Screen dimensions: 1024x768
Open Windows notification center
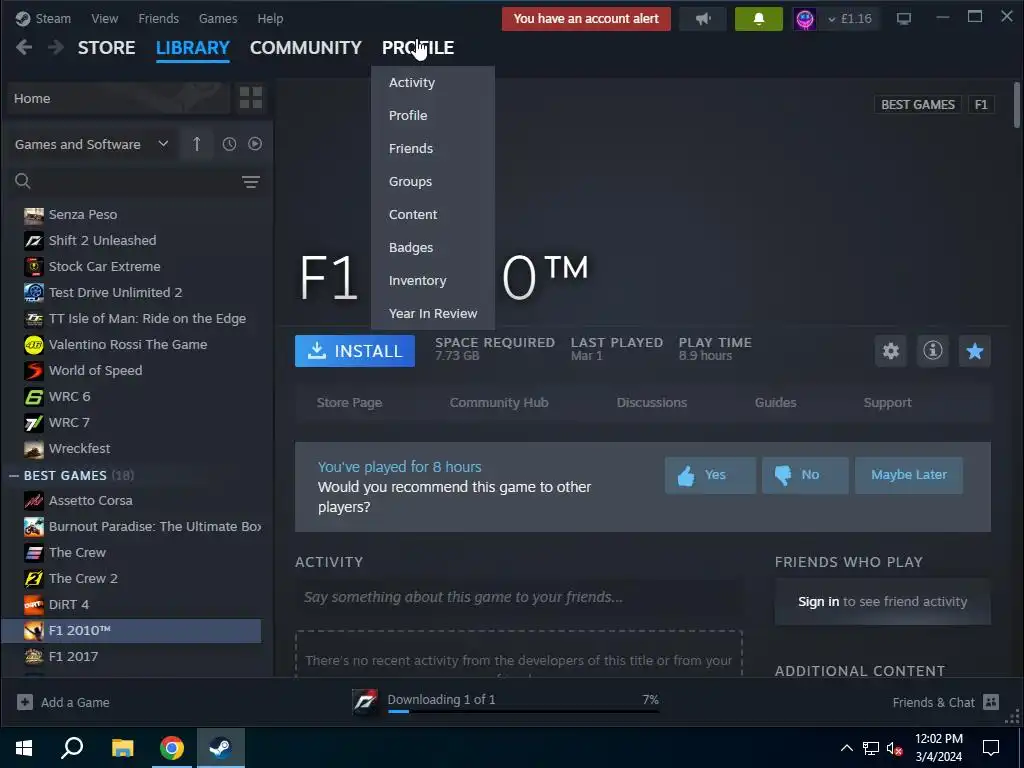point(991,748)
